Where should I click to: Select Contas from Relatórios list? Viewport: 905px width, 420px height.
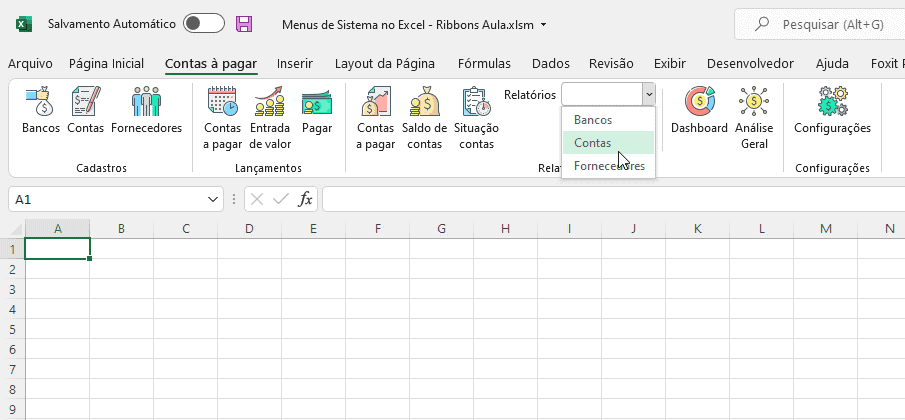pyautogui.click(x=608, y=143)
